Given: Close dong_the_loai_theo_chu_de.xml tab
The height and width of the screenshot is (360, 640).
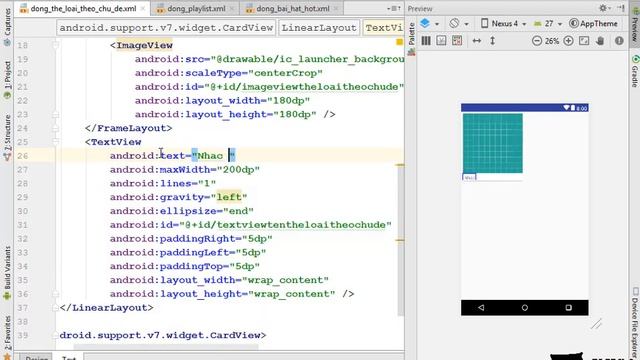Looking at the screenshot, I should 142,9.
